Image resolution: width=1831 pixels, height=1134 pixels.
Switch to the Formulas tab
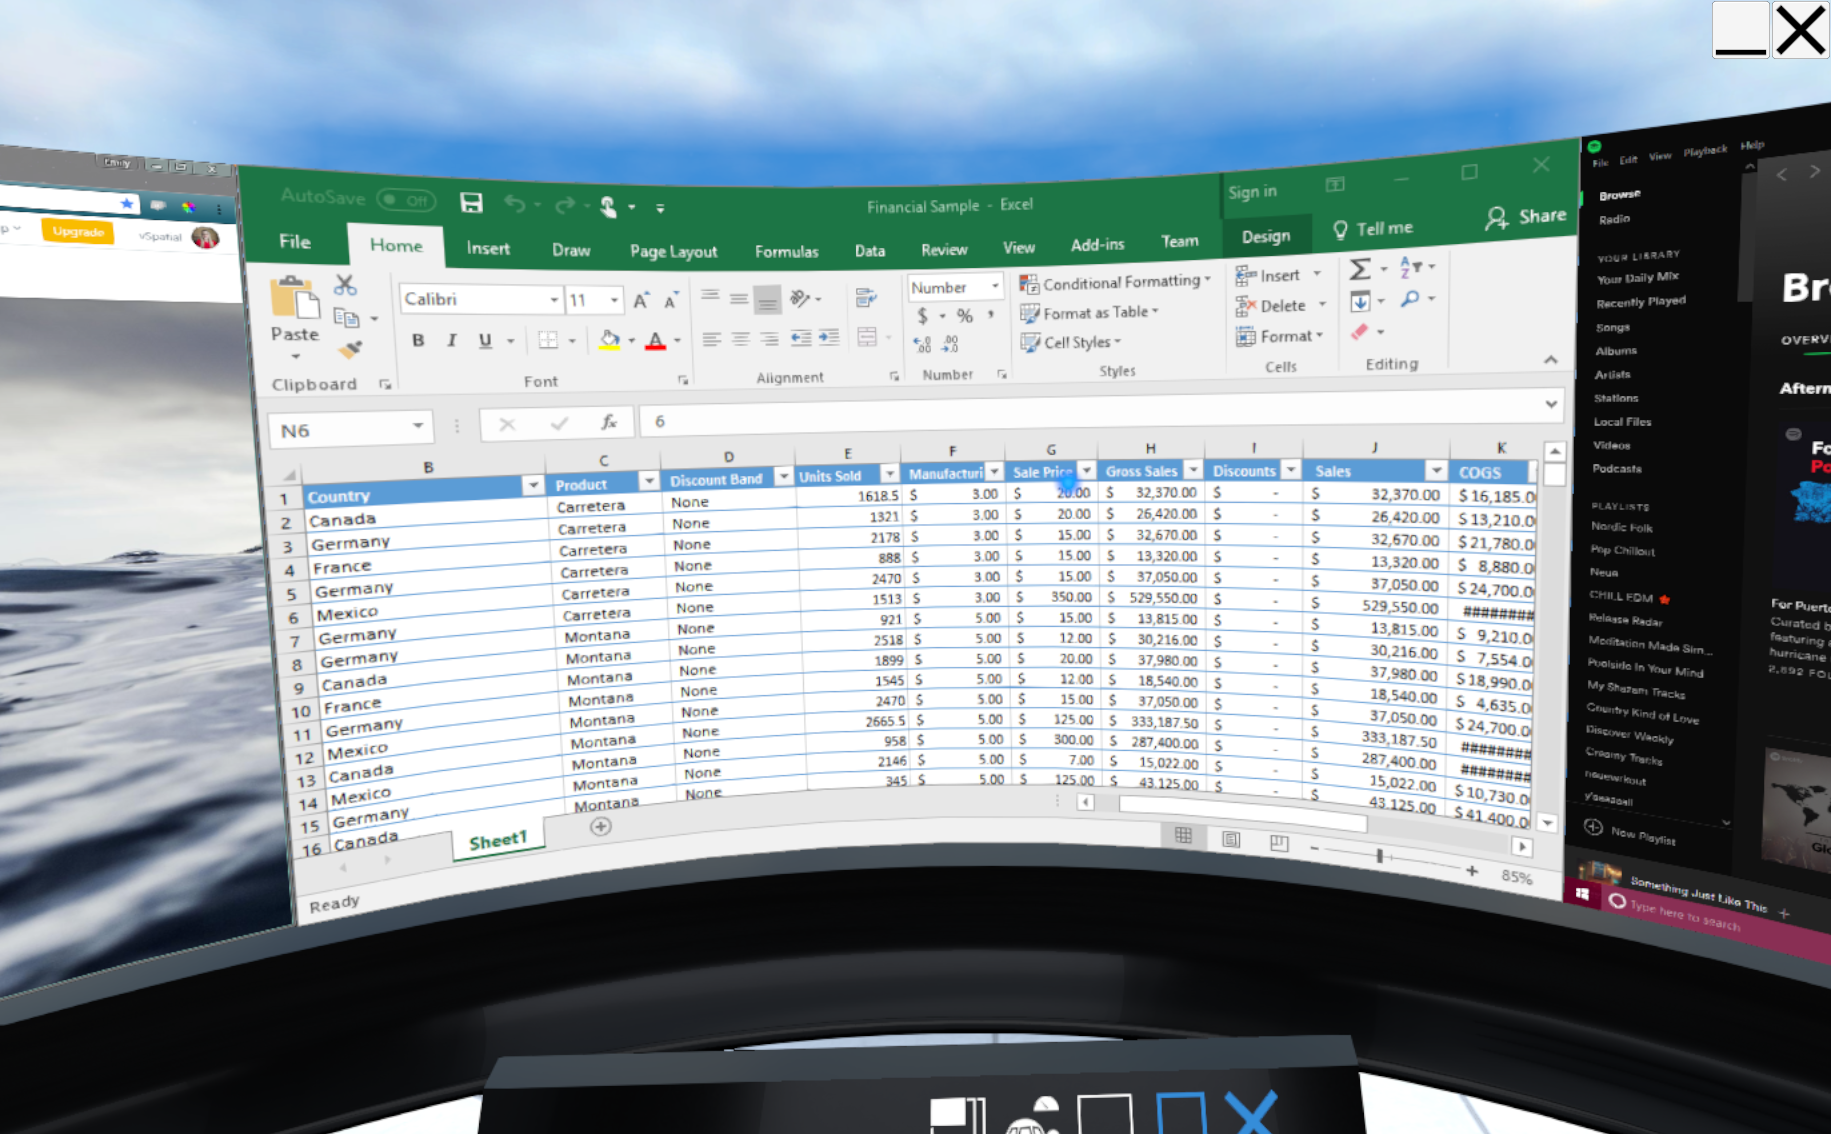click(787, 251)
